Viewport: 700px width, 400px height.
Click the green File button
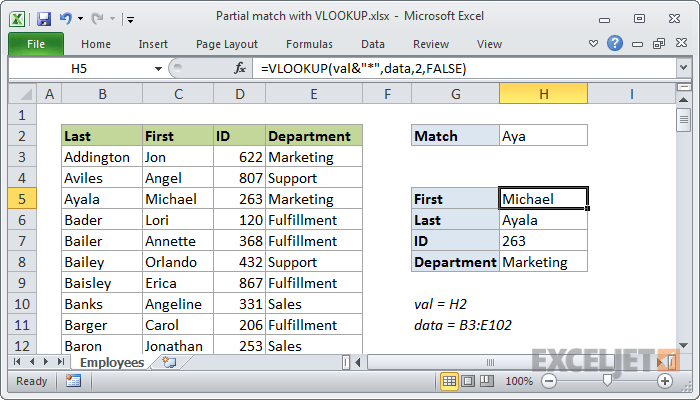pos(35,44)
